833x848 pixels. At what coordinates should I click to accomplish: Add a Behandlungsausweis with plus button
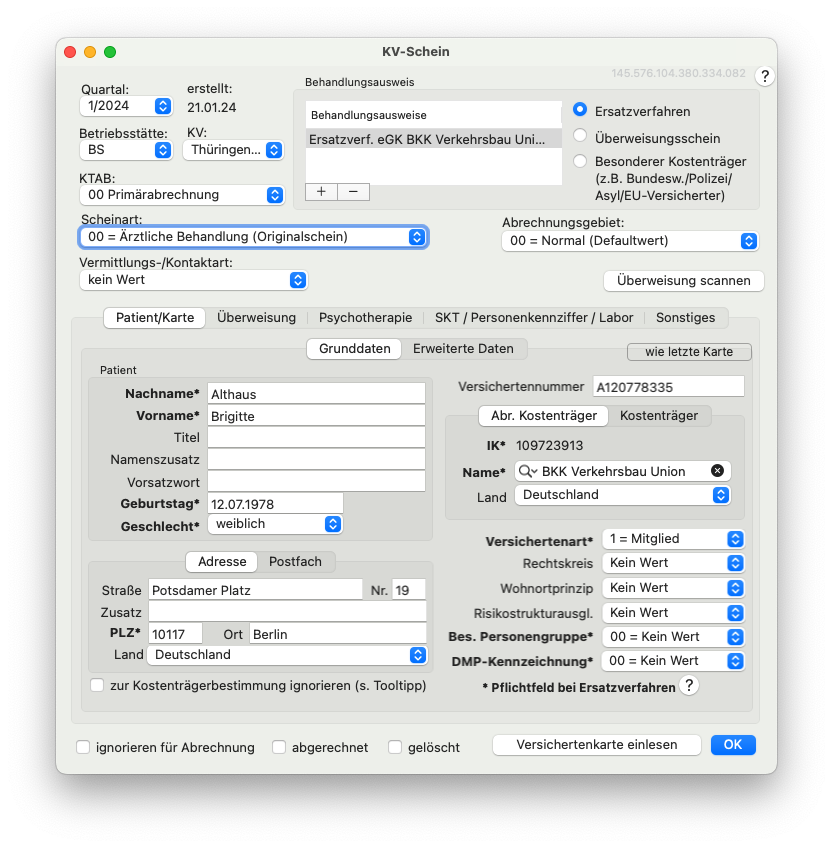coord(321,191)
